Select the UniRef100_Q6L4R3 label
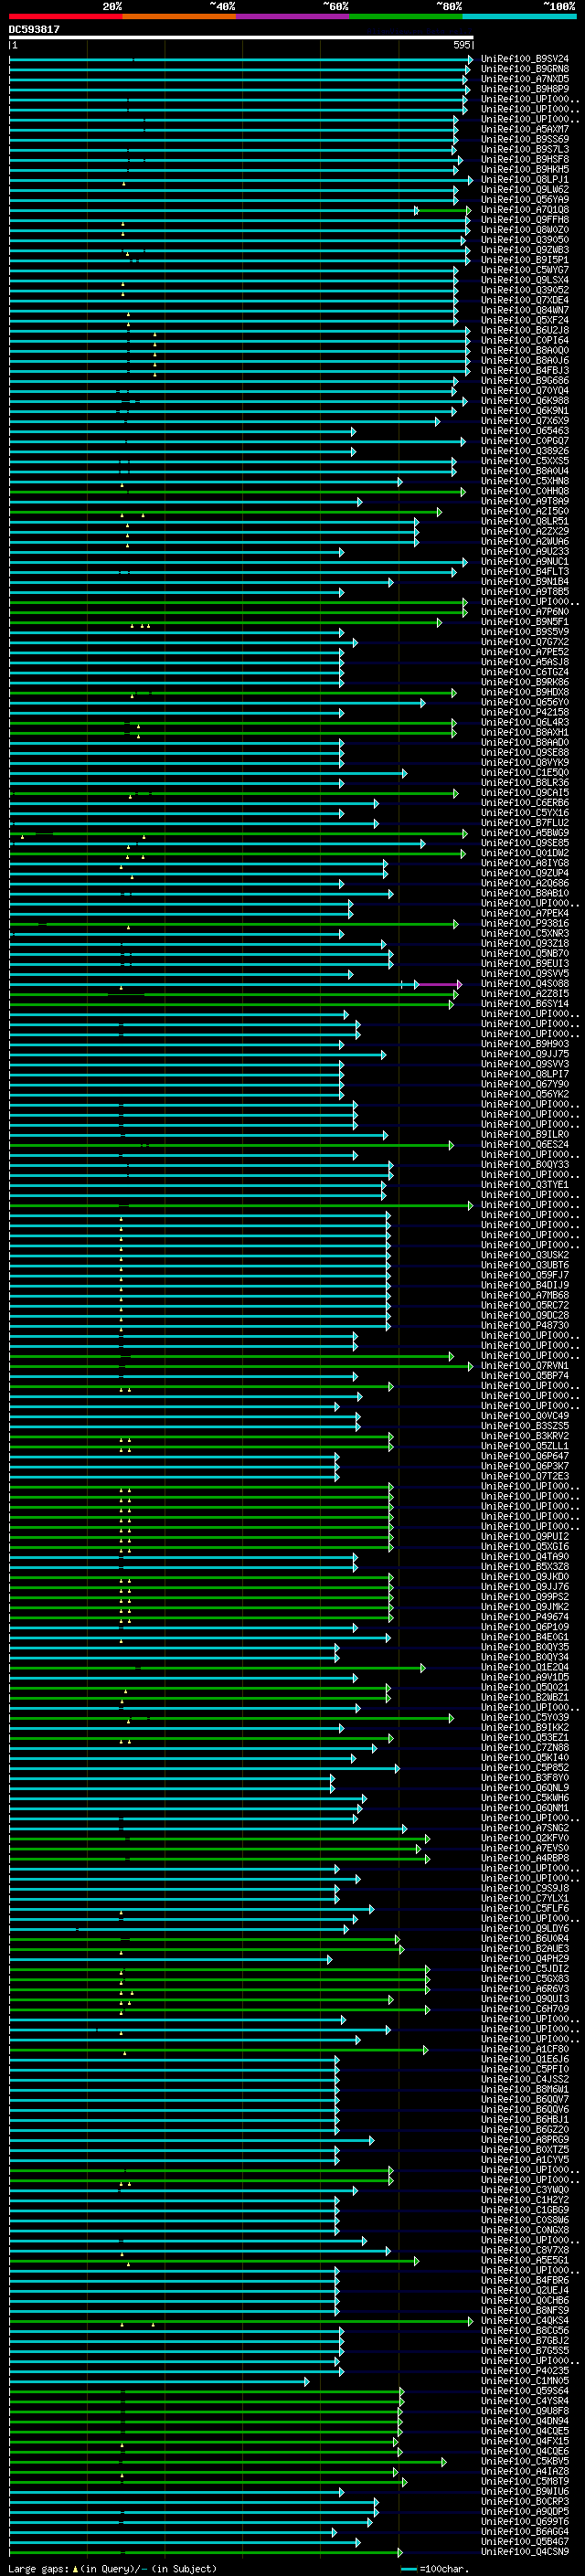Screen dimensions: 585x2576 pos(525,723)
